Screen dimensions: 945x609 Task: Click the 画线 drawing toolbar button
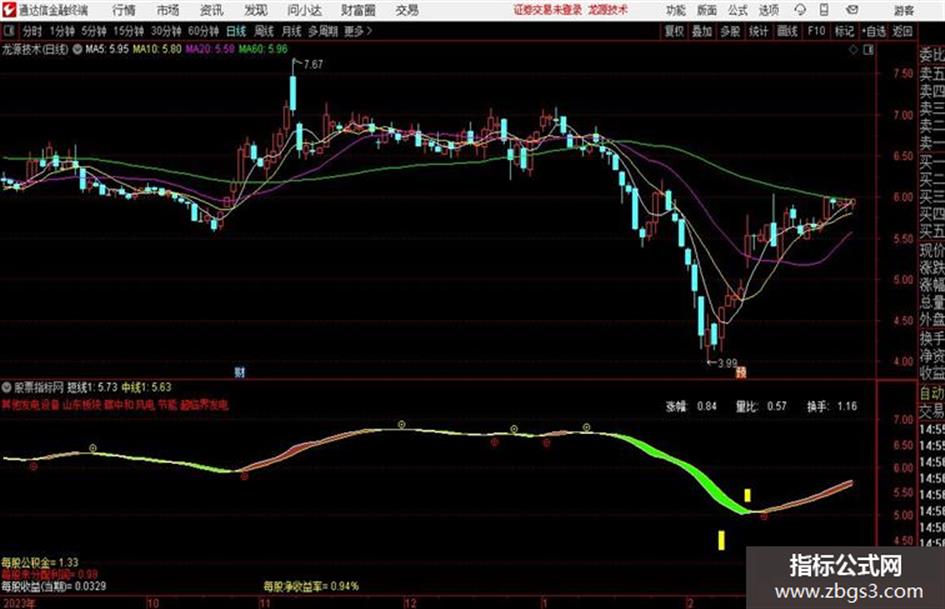[787, 31]
